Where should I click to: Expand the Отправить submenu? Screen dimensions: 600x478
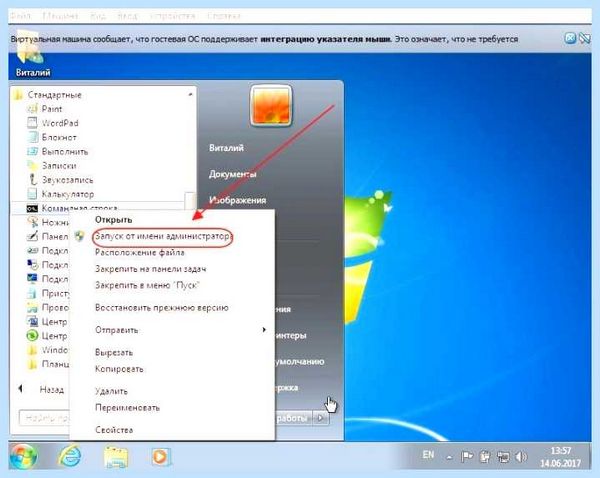pyautogui.click(x=172, y=330)
